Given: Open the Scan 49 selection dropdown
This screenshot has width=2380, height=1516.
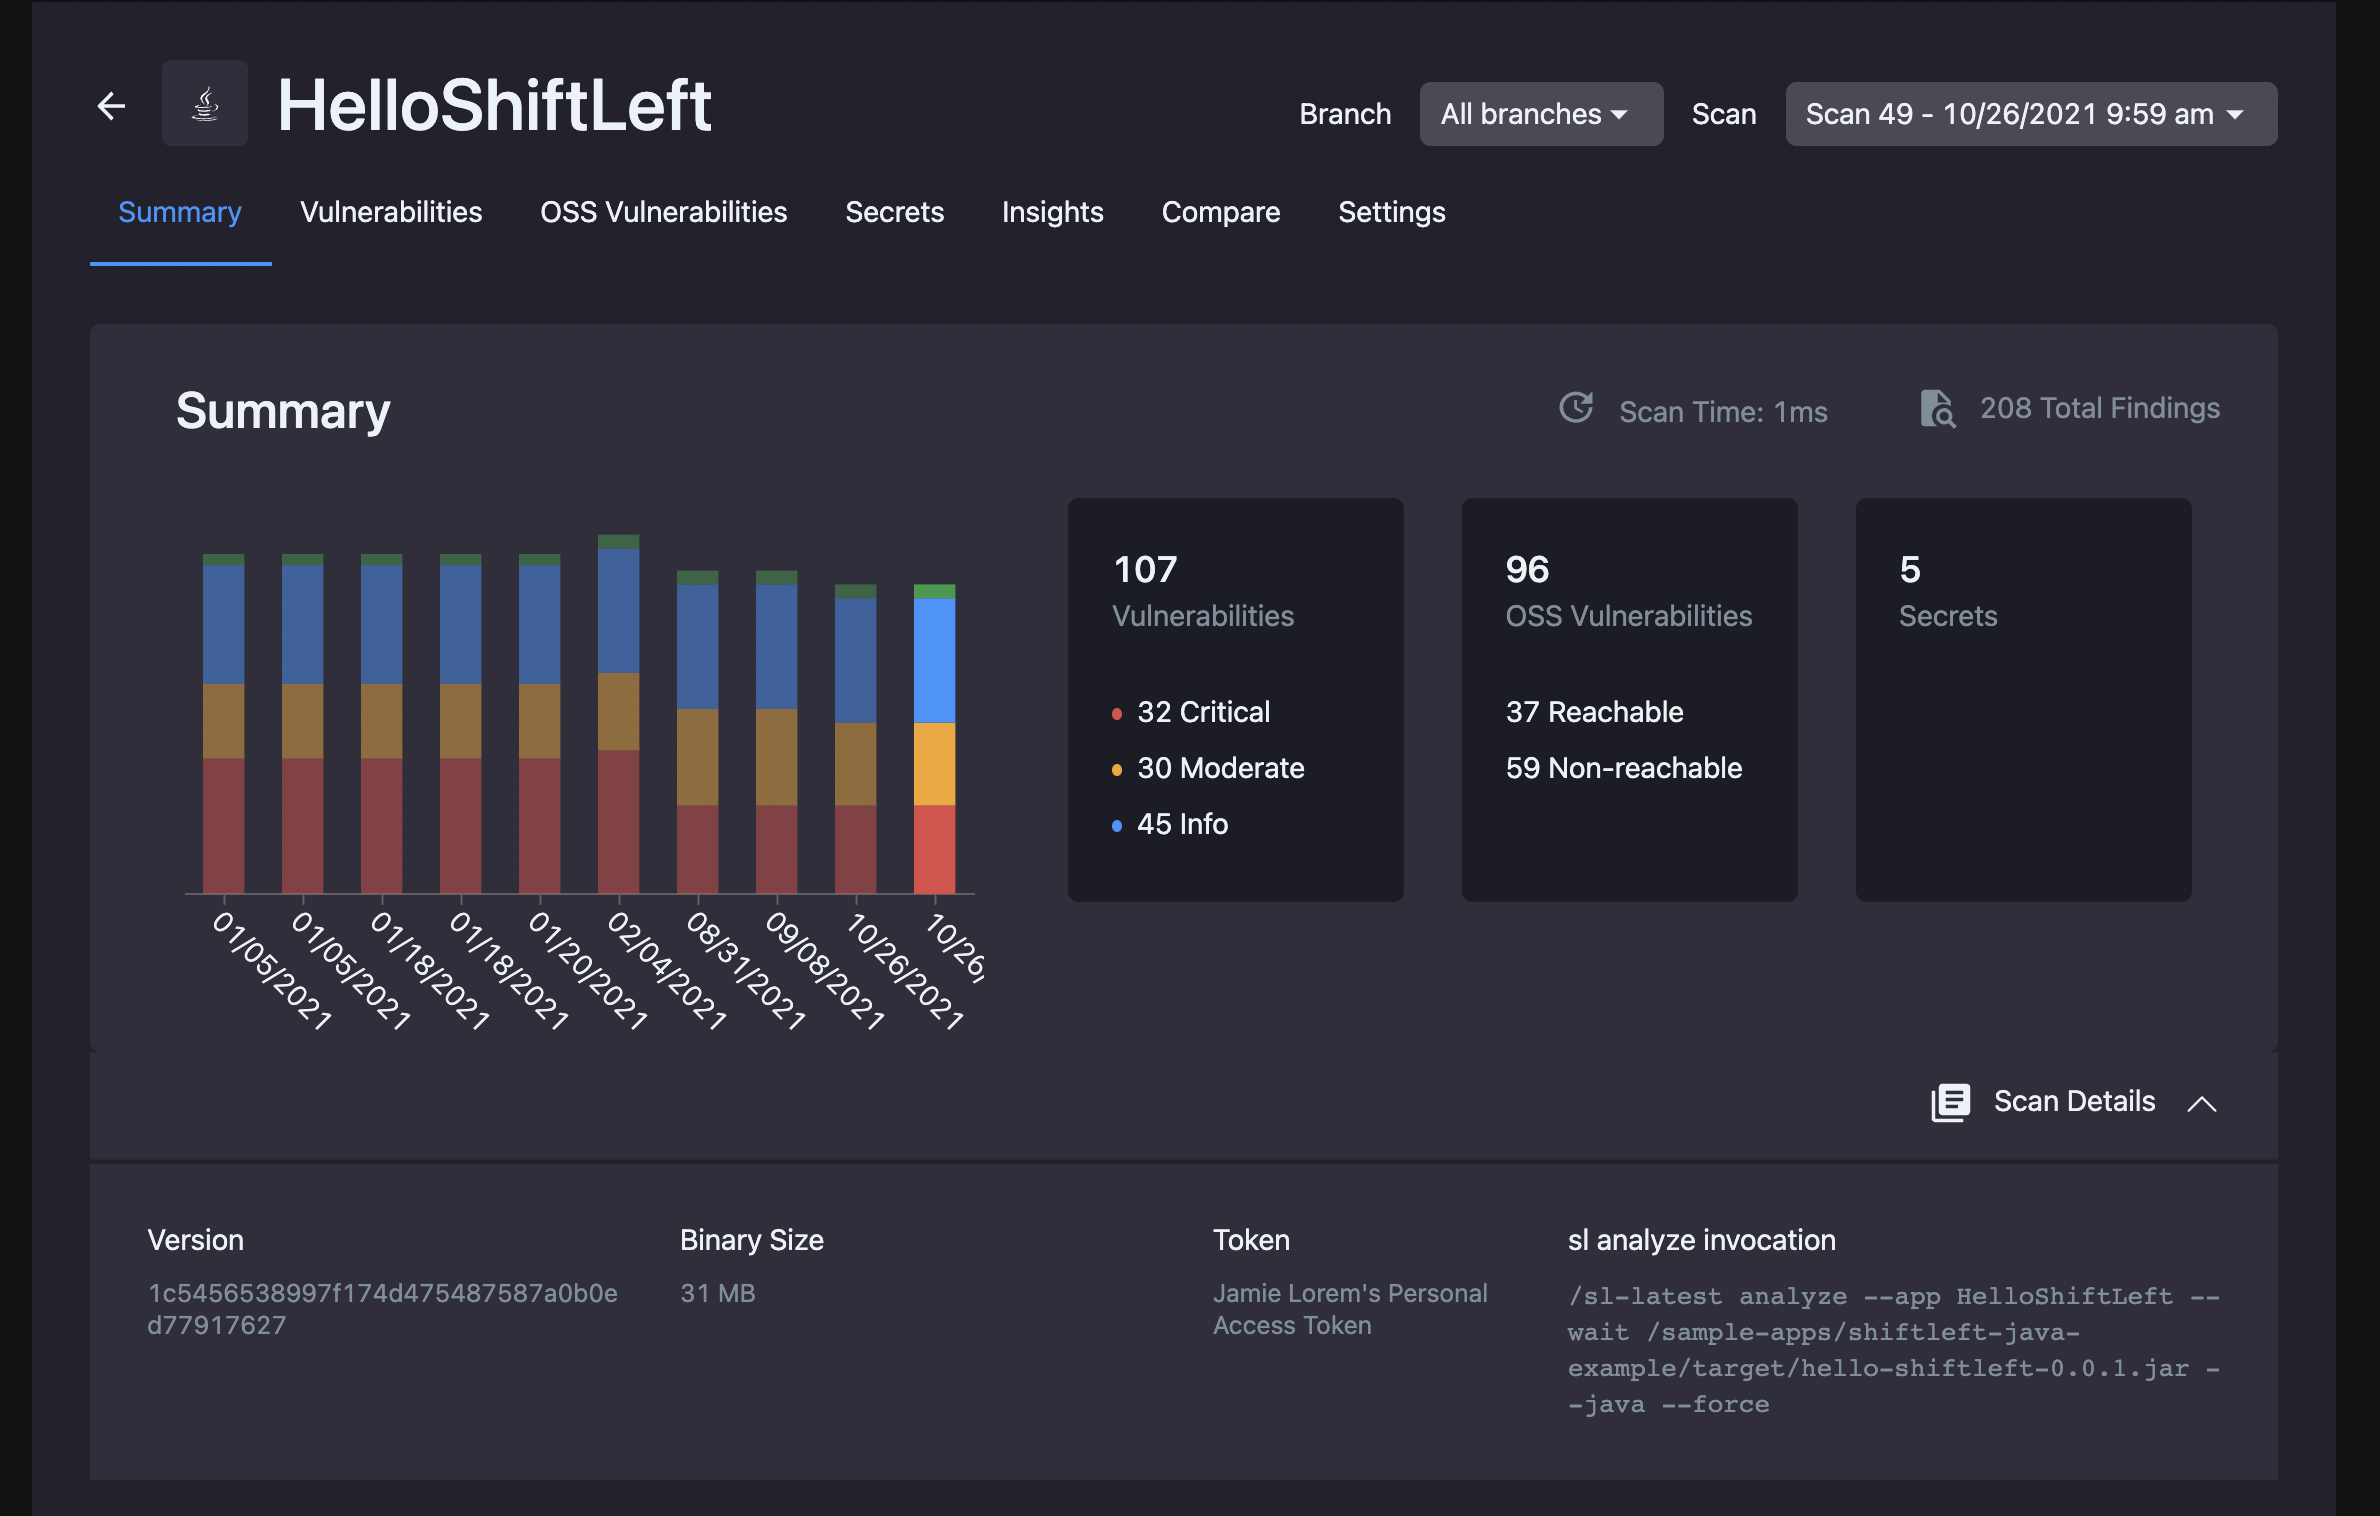Looking at the screenshot, I should (x=2031, y=114).
